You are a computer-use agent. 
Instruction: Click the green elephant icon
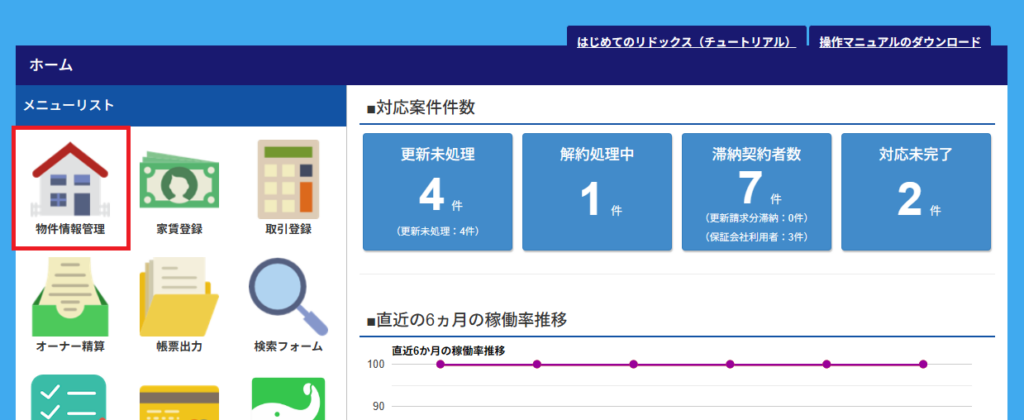[288, 398]
